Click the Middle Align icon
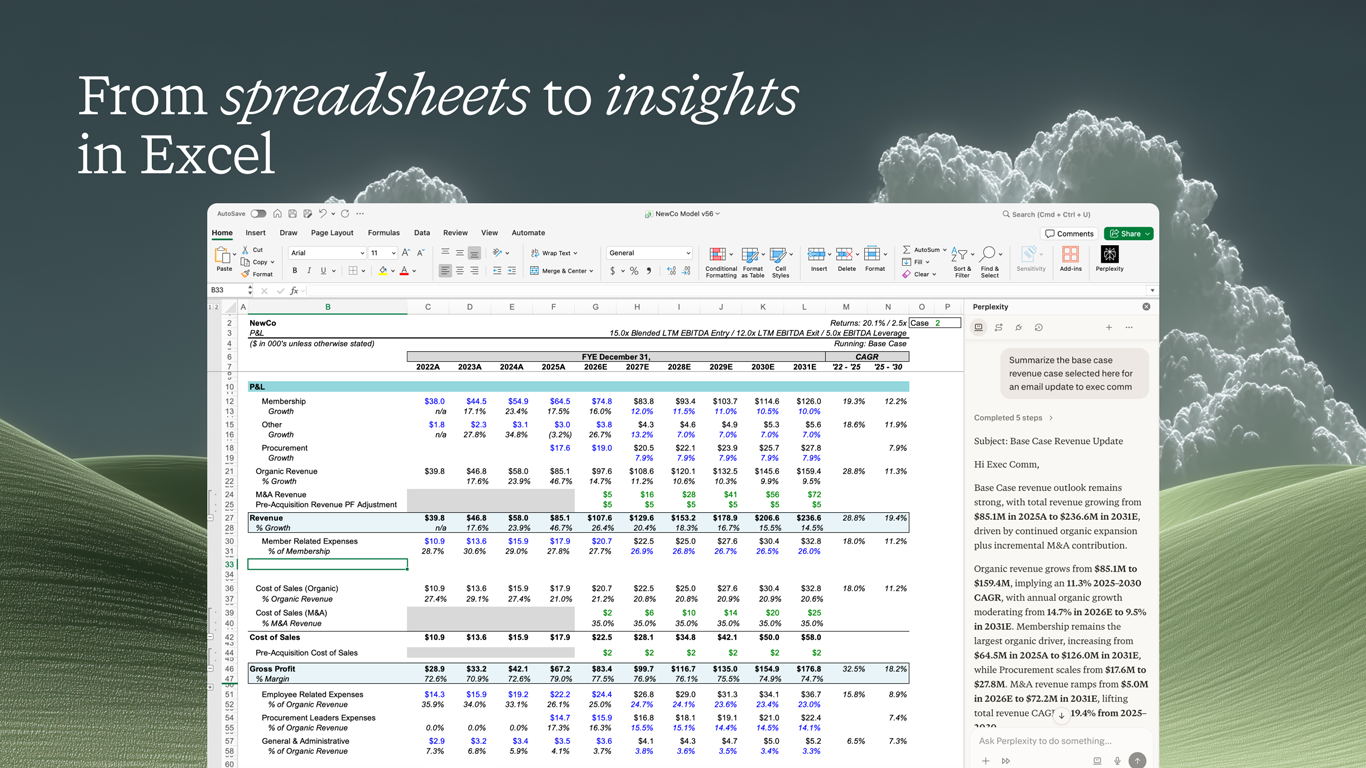Screen dimensions: 1366x768 coord(460,253)
